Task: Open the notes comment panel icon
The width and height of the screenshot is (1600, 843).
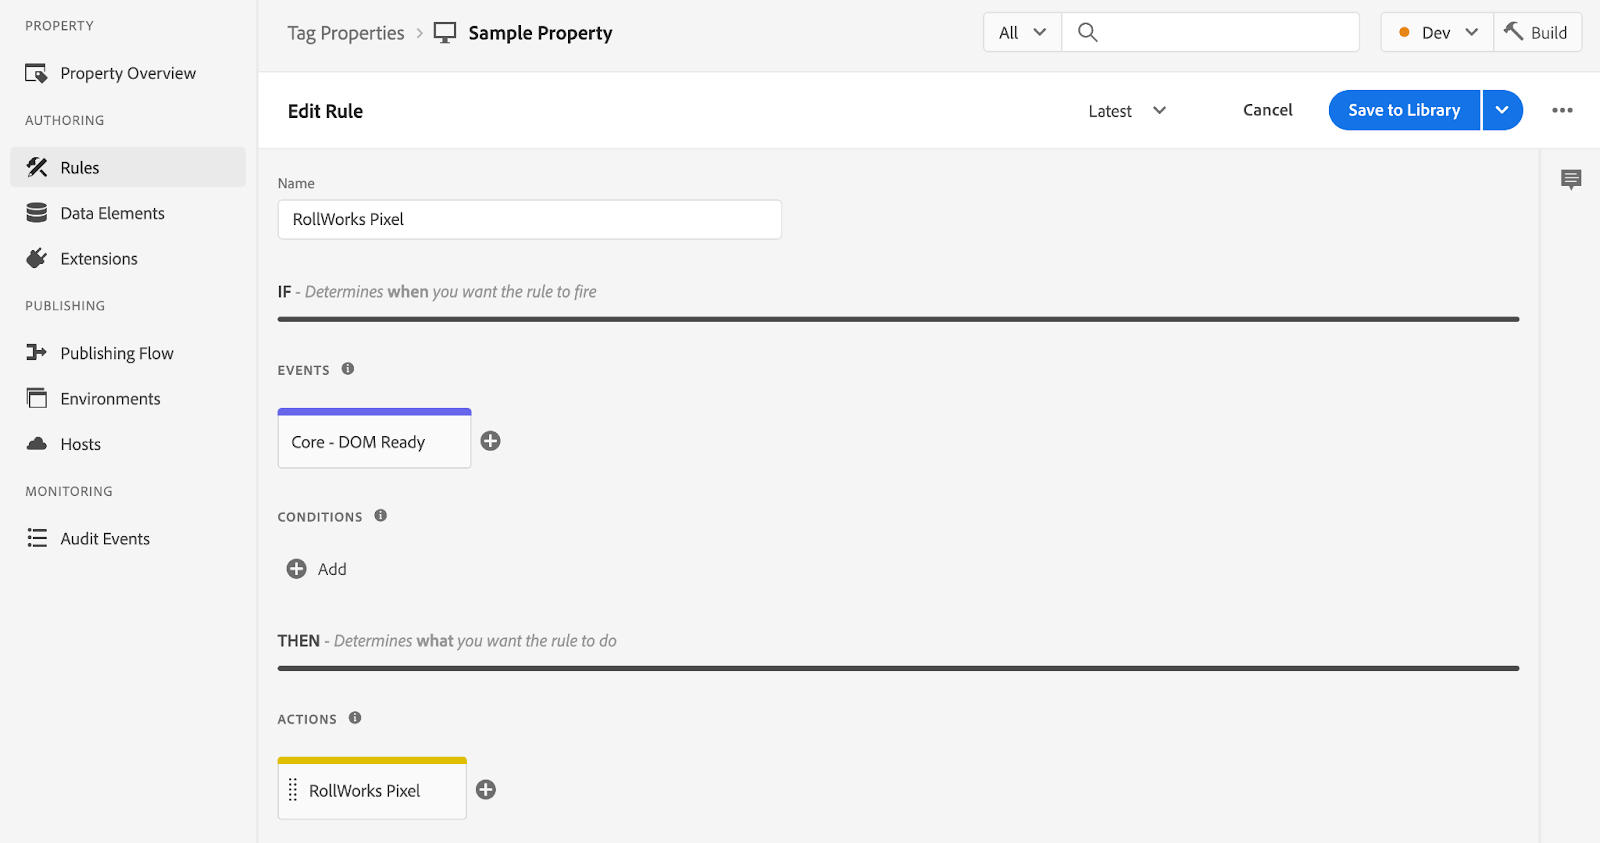Action: click(x=1571, y=180)
